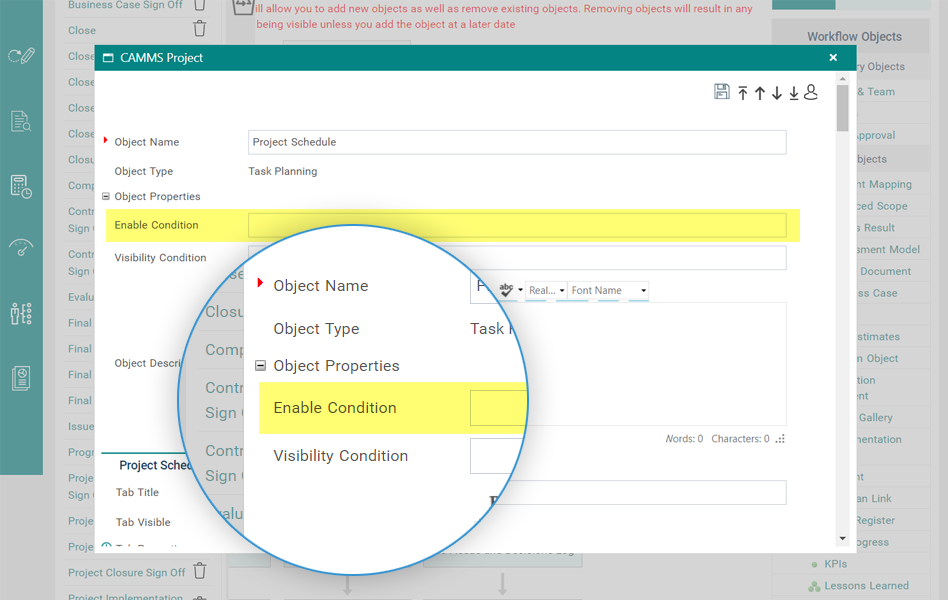Click the Object Type label
This screenshot has height=600, width=948.
(144, 171)
